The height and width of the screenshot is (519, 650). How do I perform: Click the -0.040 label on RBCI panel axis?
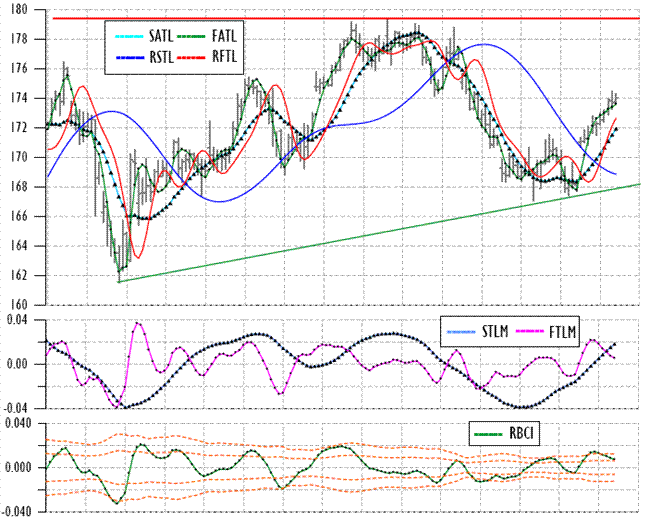pos(17,512)
